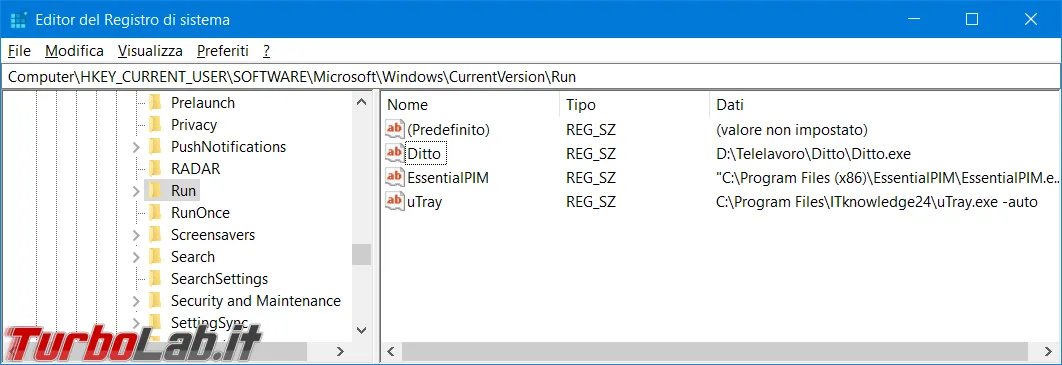Select the Screensavers key label
This screenshot has width=1062, height=365.
pos(213,235)
